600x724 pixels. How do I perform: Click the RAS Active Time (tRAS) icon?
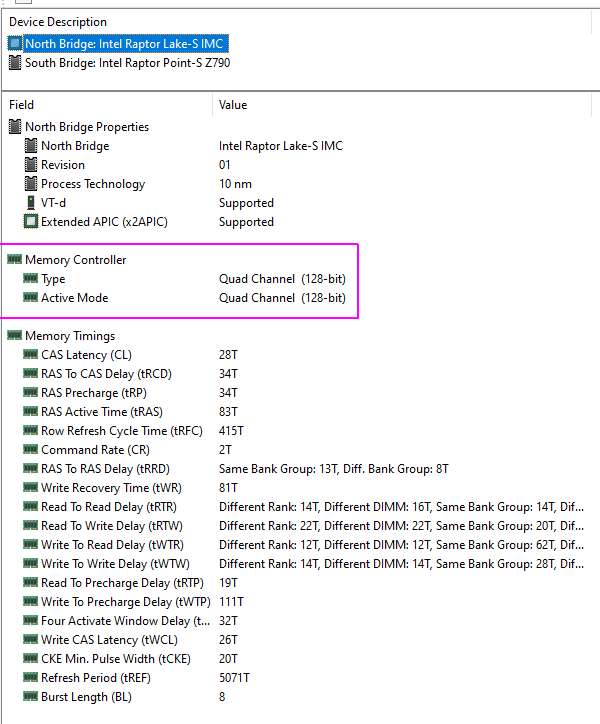[x=30, y=411]
